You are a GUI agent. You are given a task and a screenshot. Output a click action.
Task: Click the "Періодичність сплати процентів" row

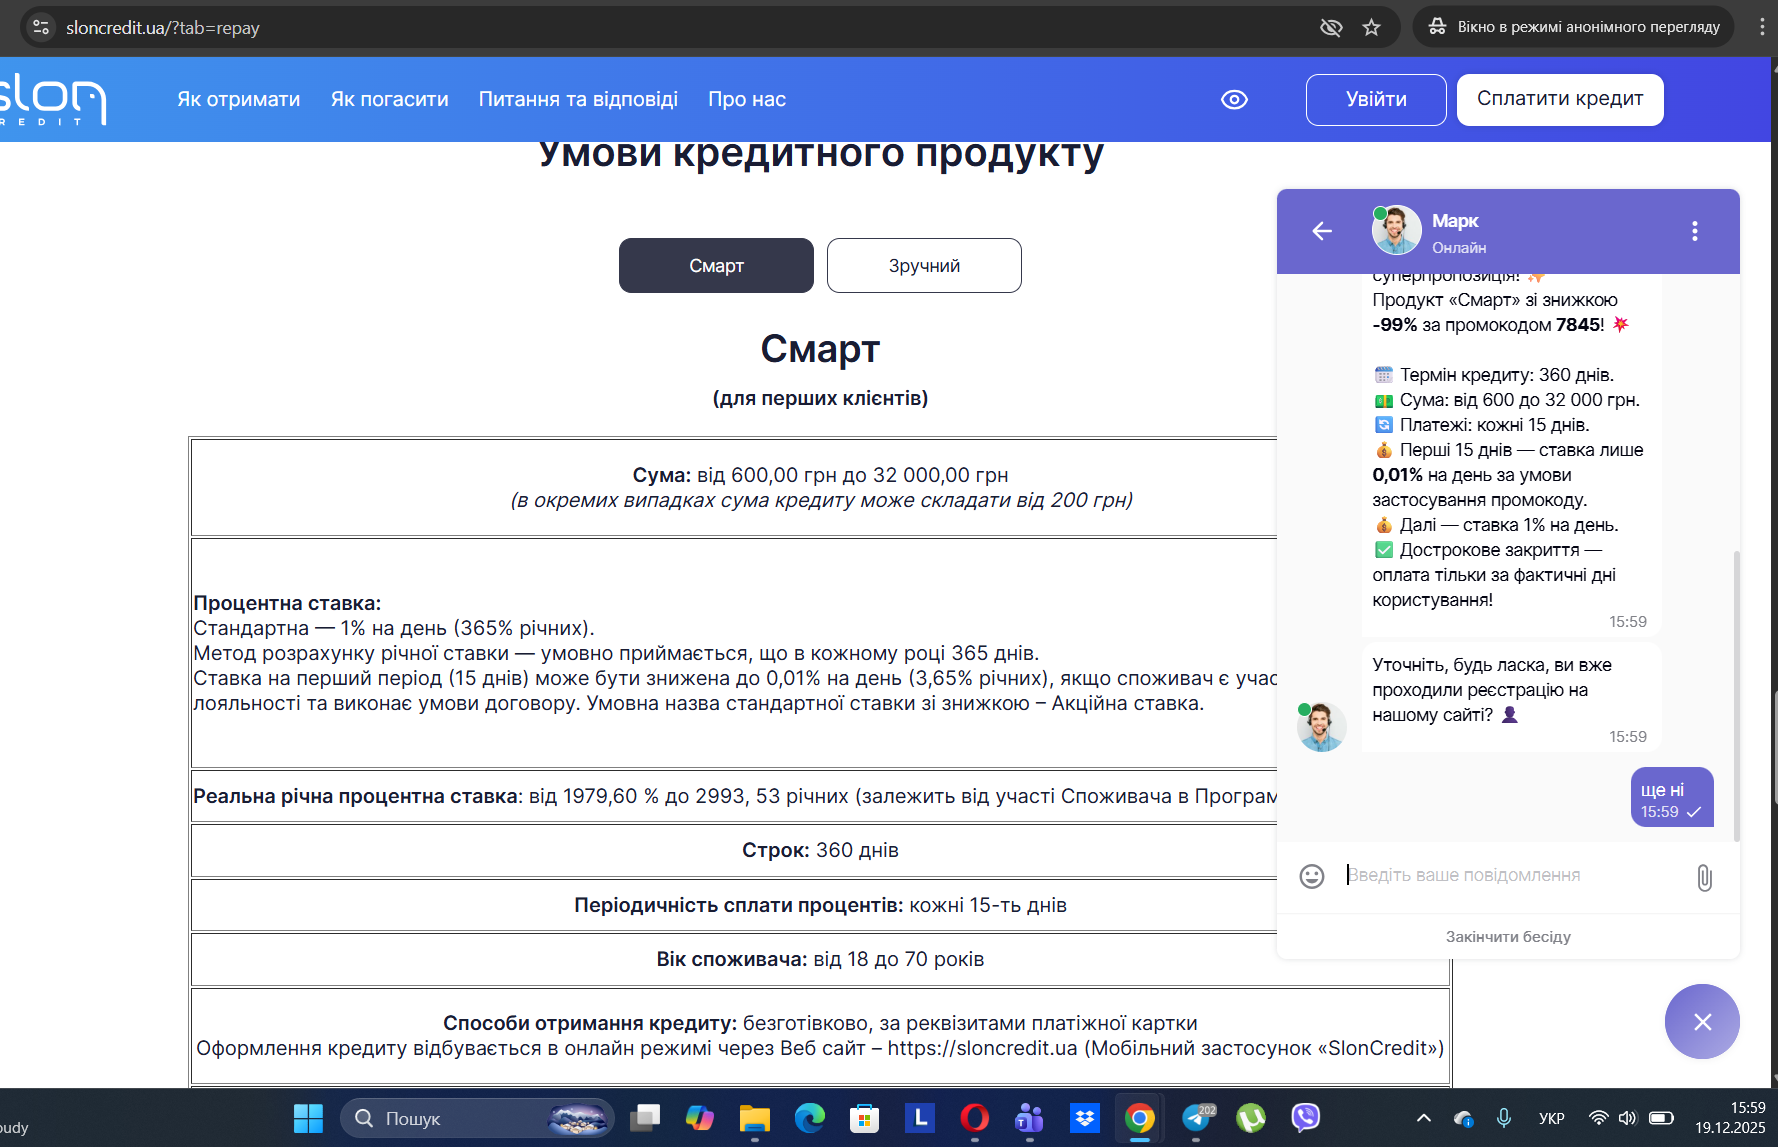[820, 905]
